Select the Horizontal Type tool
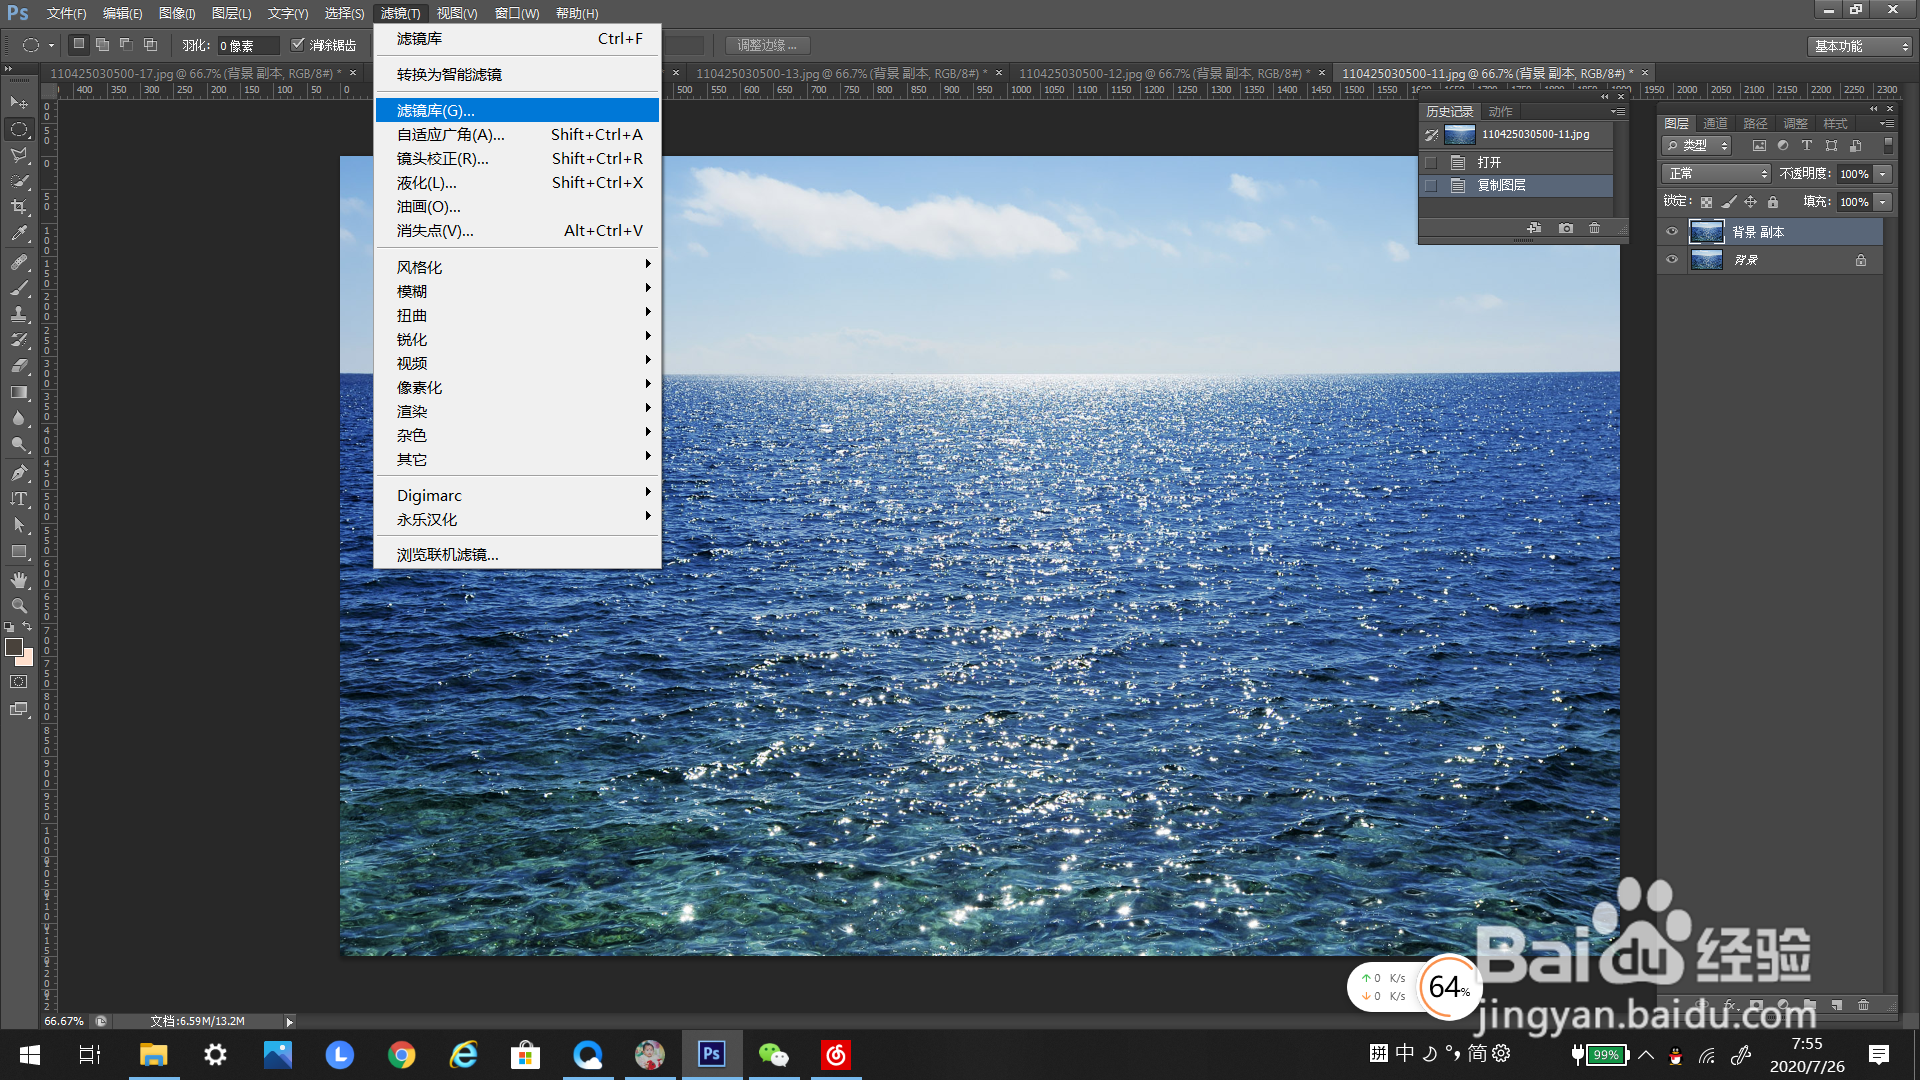This screenshot has width=1920, height=1080. [x=19, y=499]
